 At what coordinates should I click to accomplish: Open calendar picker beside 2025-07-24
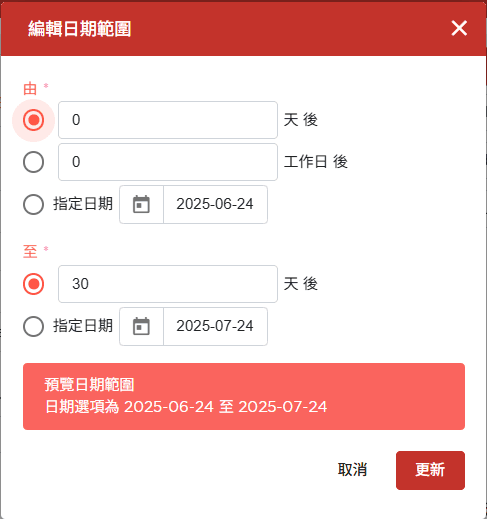pos(141,326)
